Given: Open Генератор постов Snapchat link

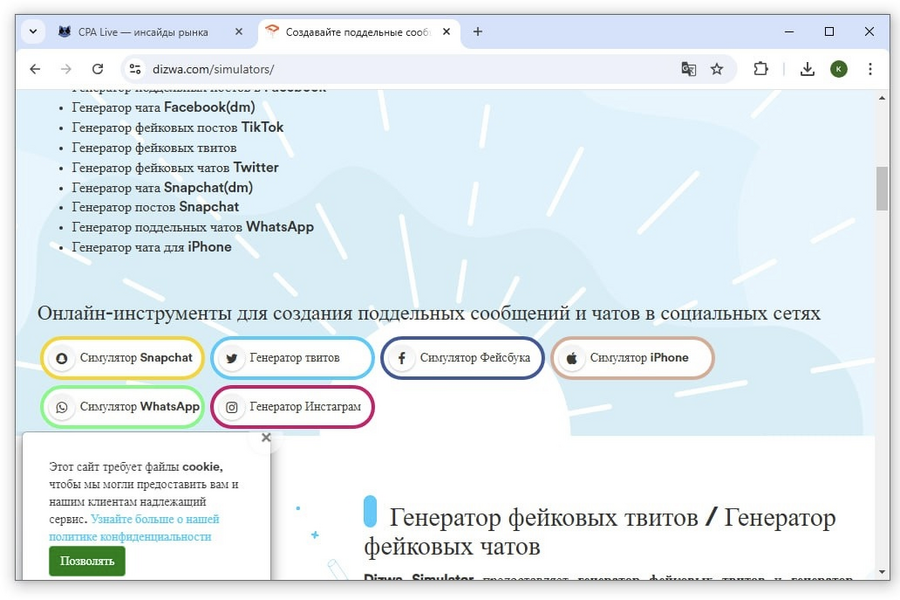Looking at the screenshot, I should point(155,207).
